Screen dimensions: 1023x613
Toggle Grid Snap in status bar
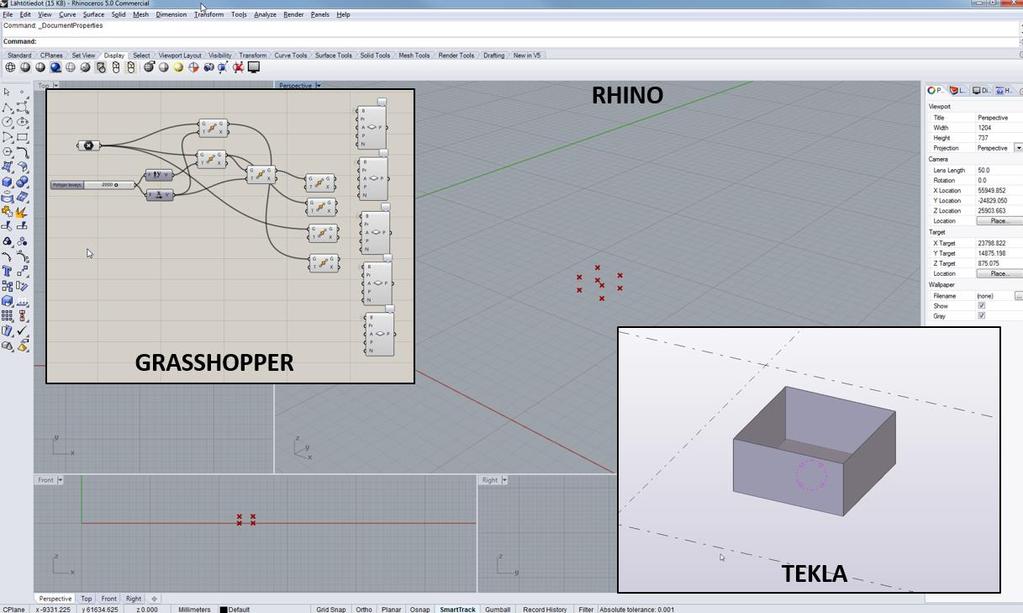pyautogui.click(x=331, y=609)
